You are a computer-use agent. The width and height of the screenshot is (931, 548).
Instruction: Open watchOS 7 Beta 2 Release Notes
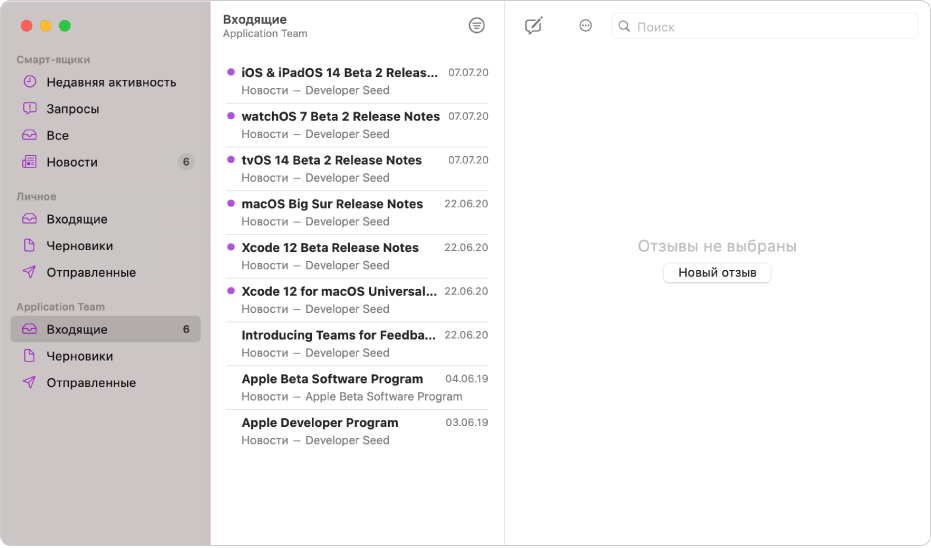click(357, 125)
